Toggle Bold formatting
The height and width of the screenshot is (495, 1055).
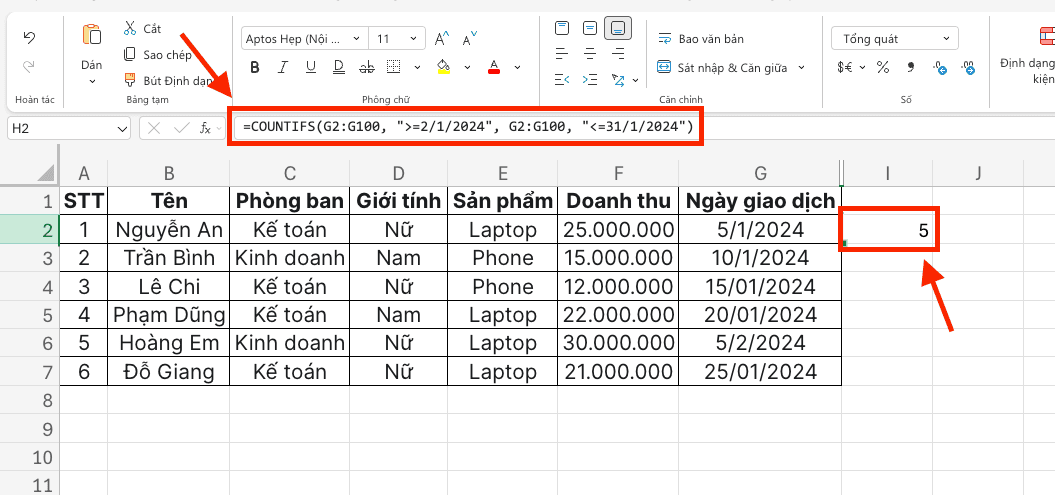[254, 67]
